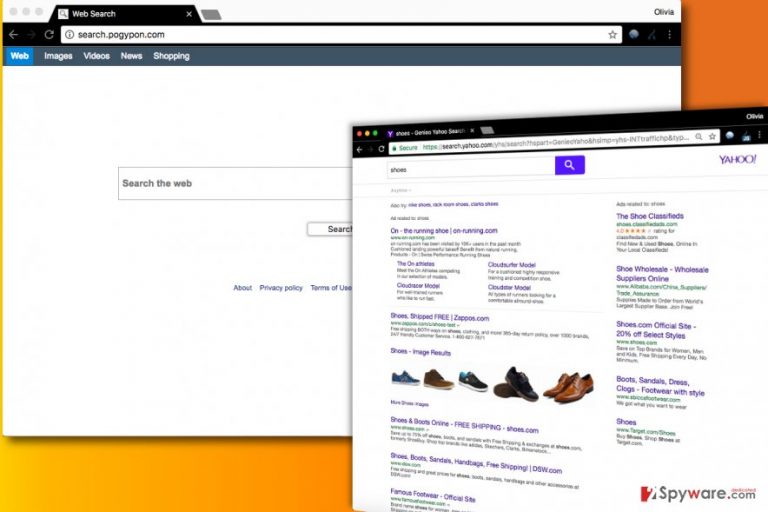Open the globe extension in Yahoo window
Image resolution: width=768 pixels, height=512 pixels.
(x=730, y=136)
